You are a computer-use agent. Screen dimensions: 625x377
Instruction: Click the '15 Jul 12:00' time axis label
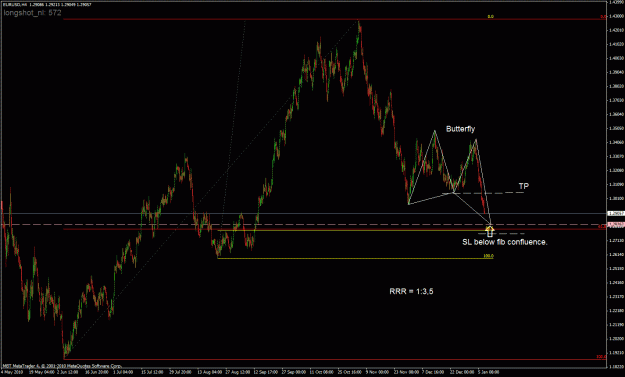152,372
